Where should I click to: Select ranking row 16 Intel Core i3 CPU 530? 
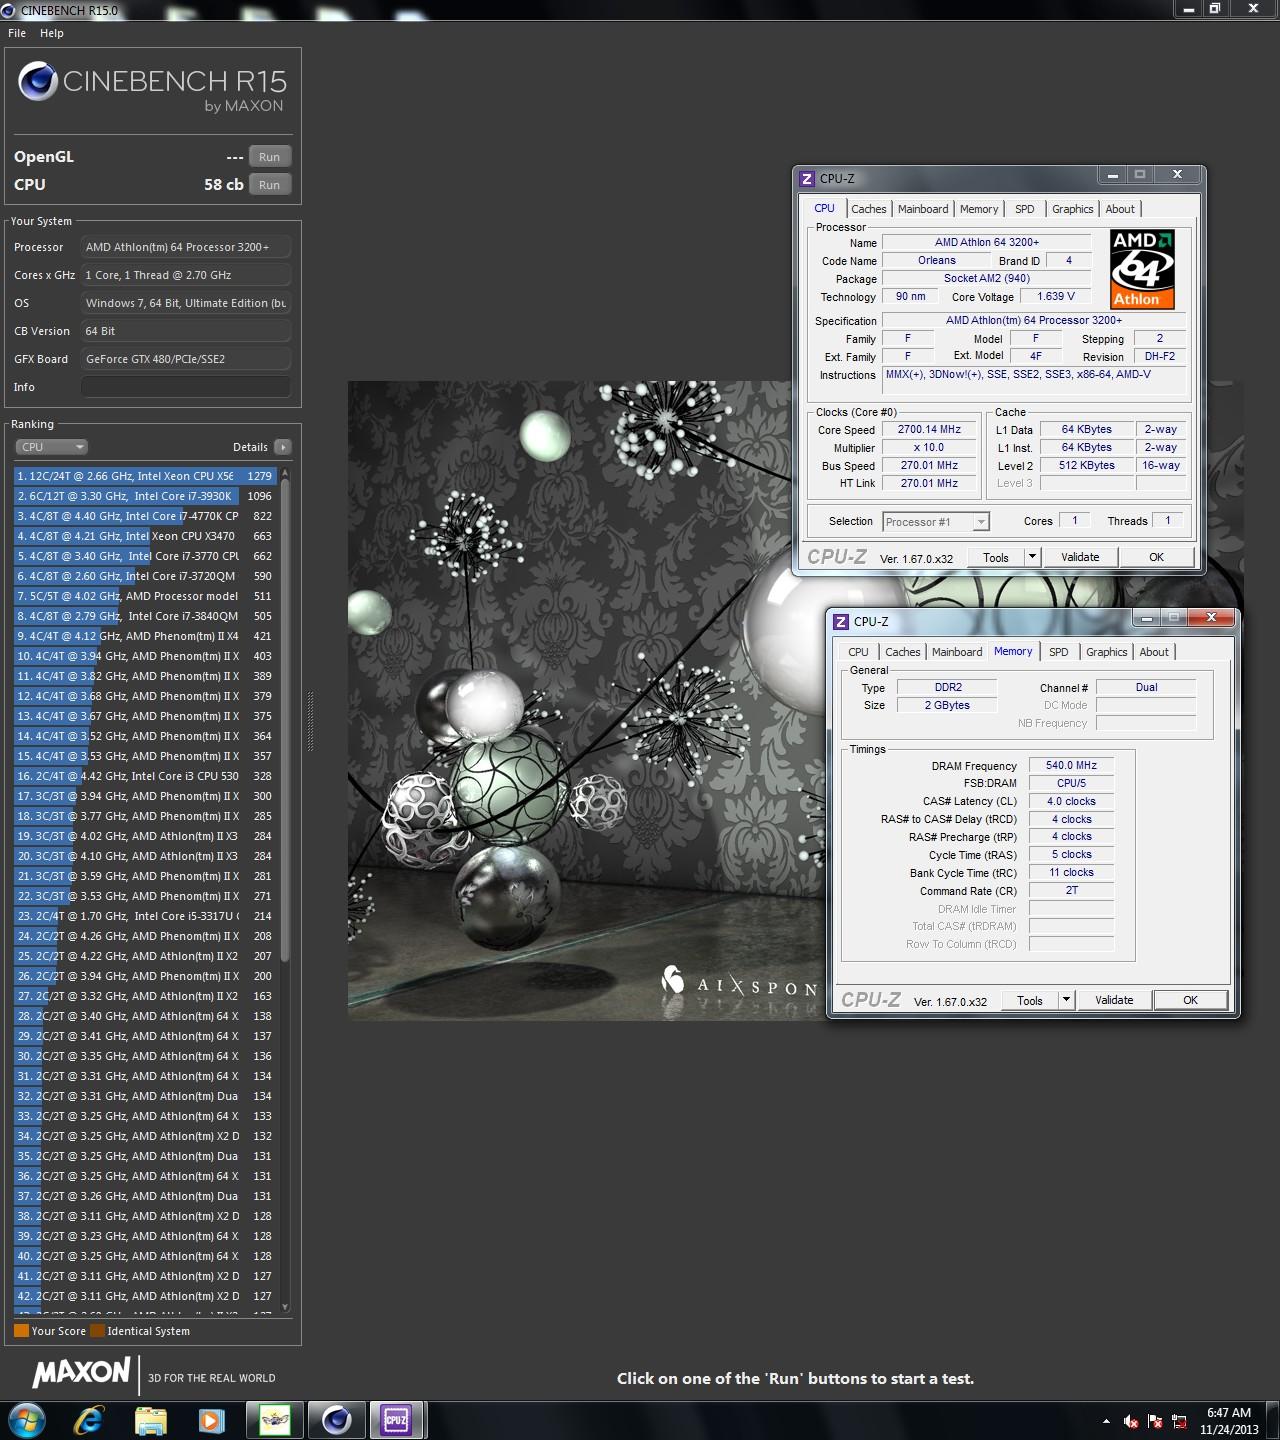pyautogui.click(x=144, y=776)
